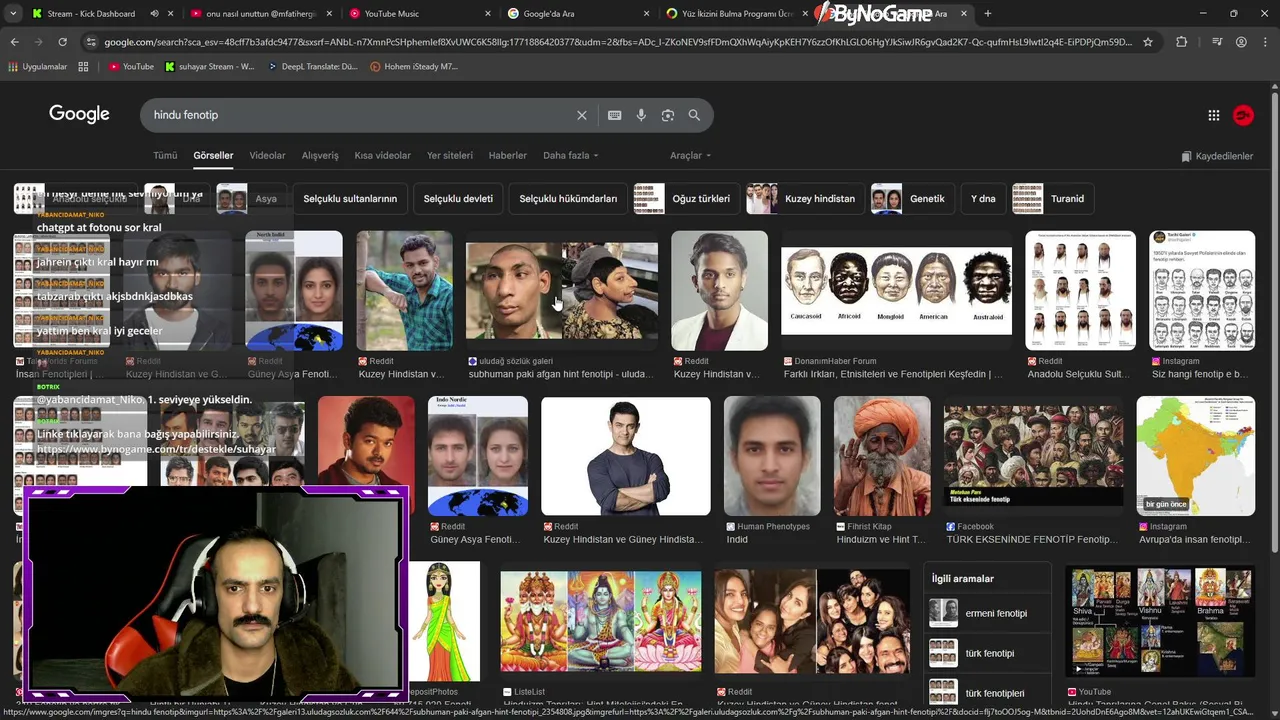Image resolution: width=1280 pixels, height=720 pixels.
Task: Open the Yer siteleri tab
Action: pyautogui.click(x=450, y=156)
